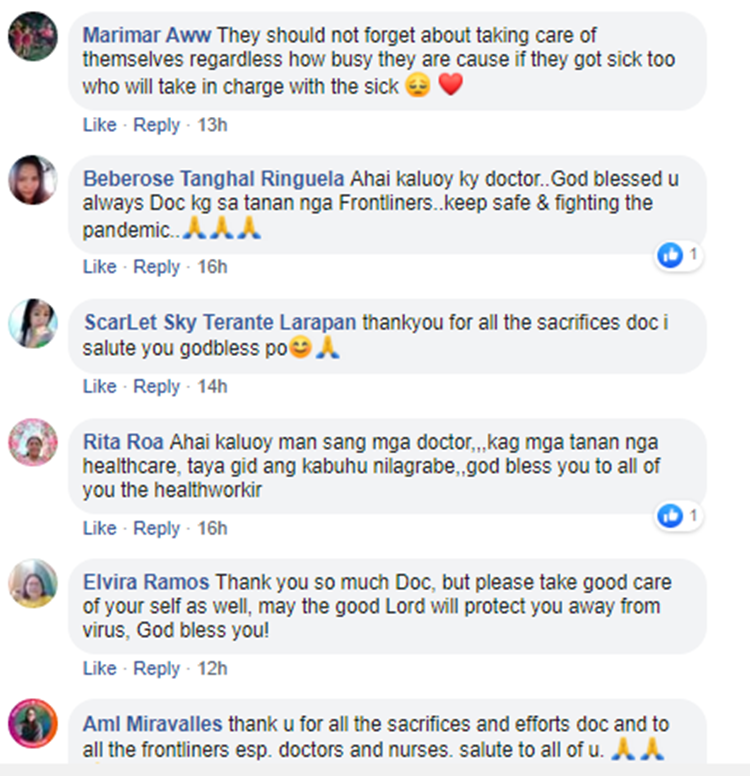Click the like reaction icon on Beberose's comment
Screen dimensions: 750x776
(x=670, y=255)
